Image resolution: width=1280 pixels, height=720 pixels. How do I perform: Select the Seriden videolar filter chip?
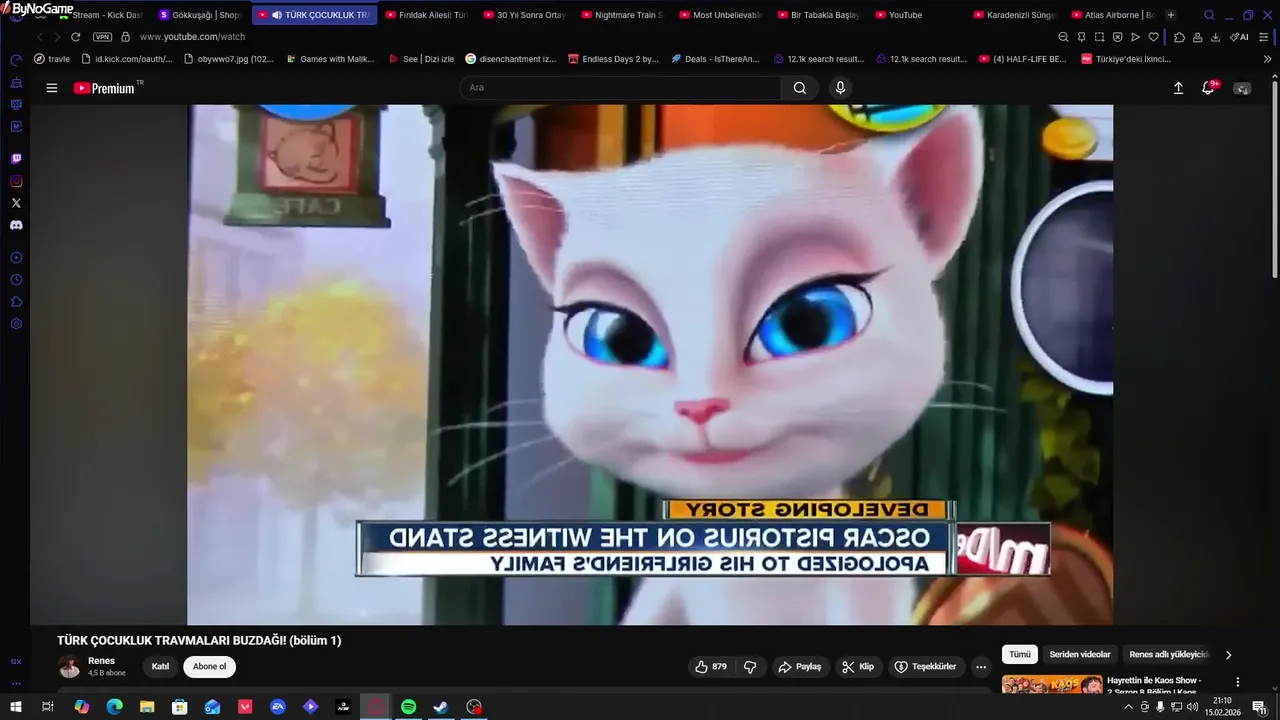tap(1080, 655)
